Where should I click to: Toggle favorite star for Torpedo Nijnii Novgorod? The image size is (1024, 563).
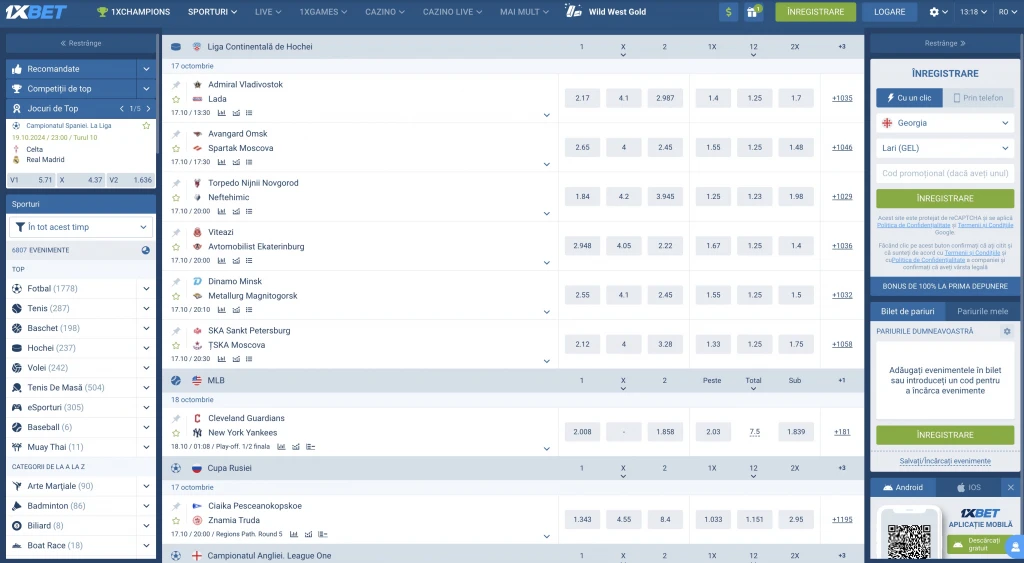[176, 198]
